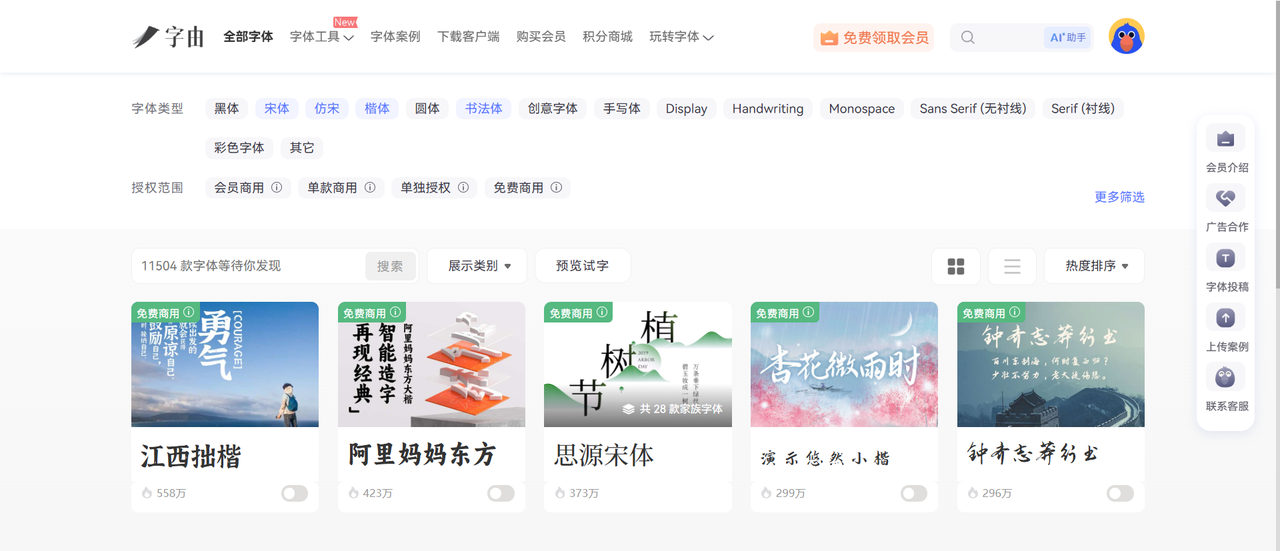This screenshot has height=551, width=1280.
Task: Open 联系客服 support sidebar icon
Action: coord(1226,377)
